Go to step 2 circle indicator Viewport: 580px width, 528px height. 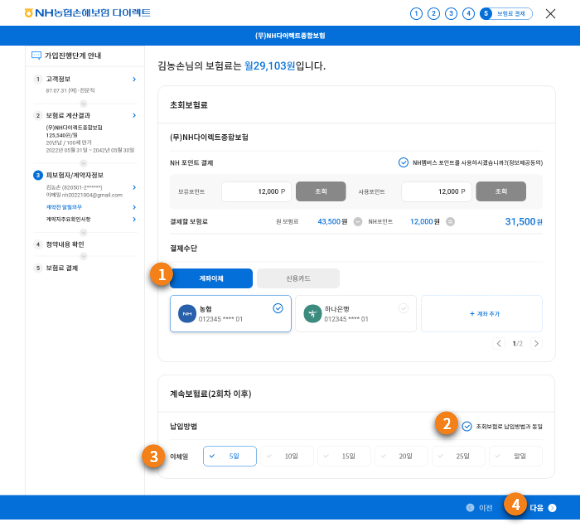[x=434, y=14]
